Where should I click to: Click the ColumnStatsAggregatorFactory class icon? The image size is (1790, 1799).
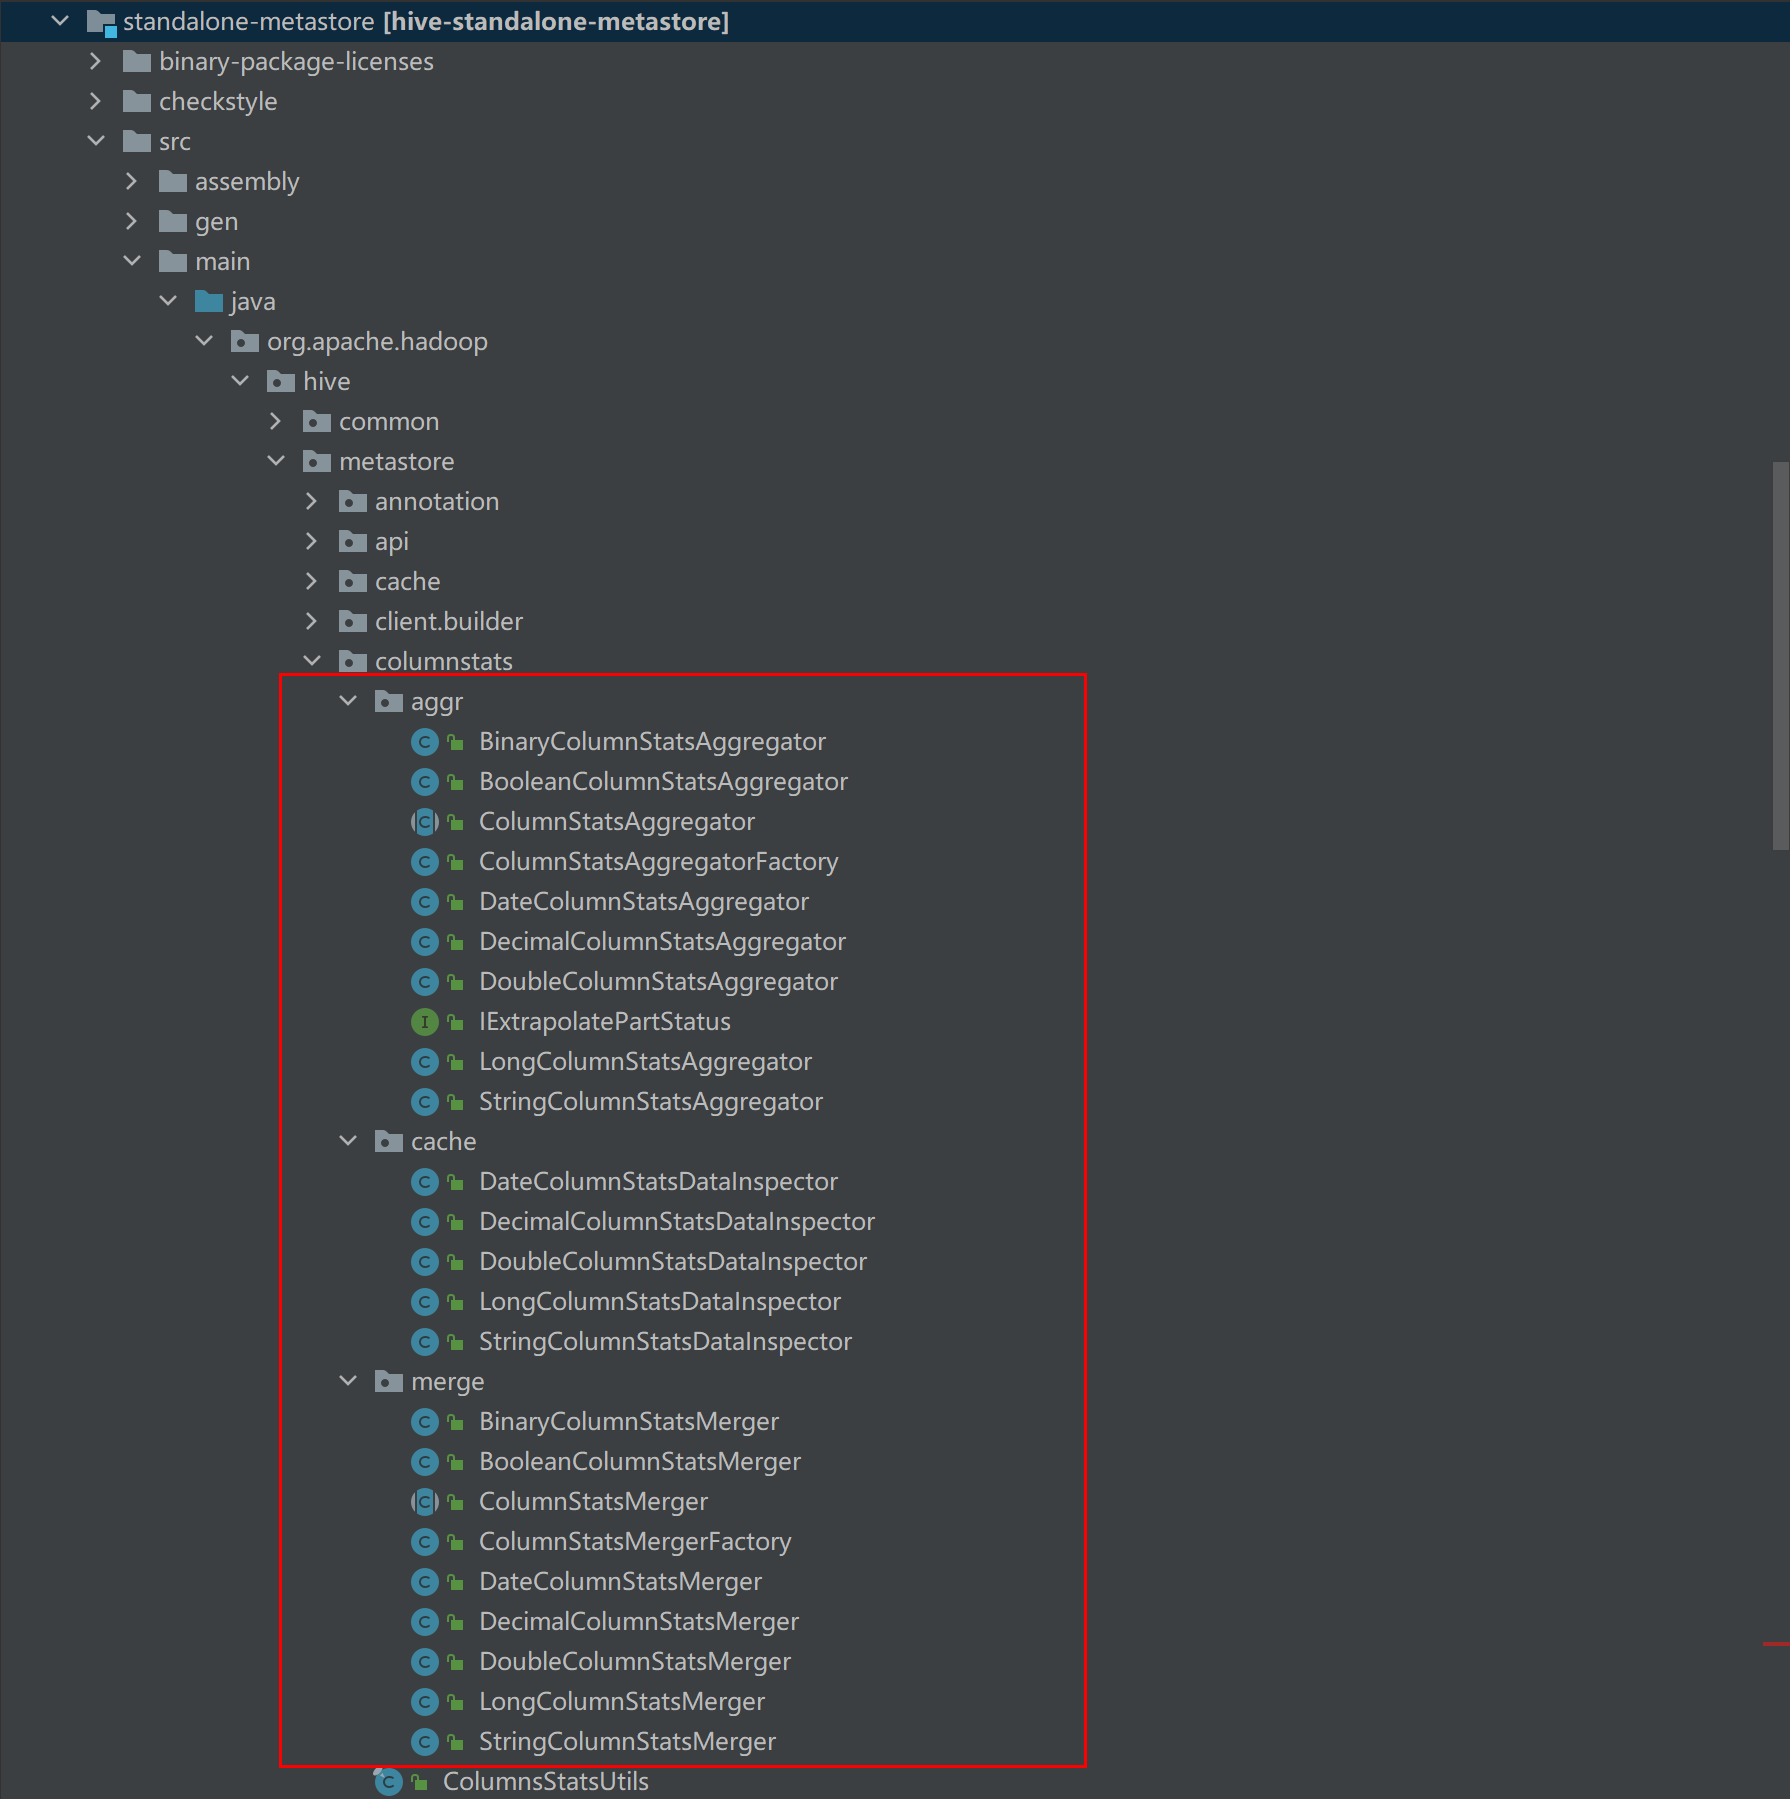point(425,862)
